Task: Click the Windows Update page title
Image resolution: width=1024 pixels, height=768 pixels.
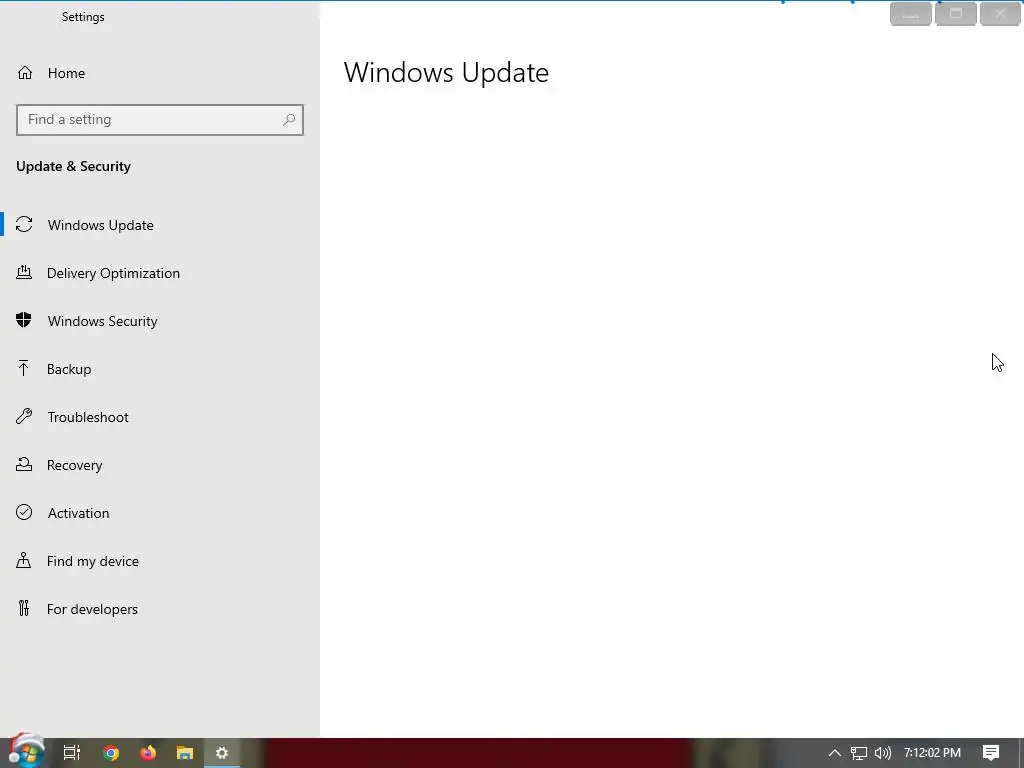Action: [x=446, y=72]
